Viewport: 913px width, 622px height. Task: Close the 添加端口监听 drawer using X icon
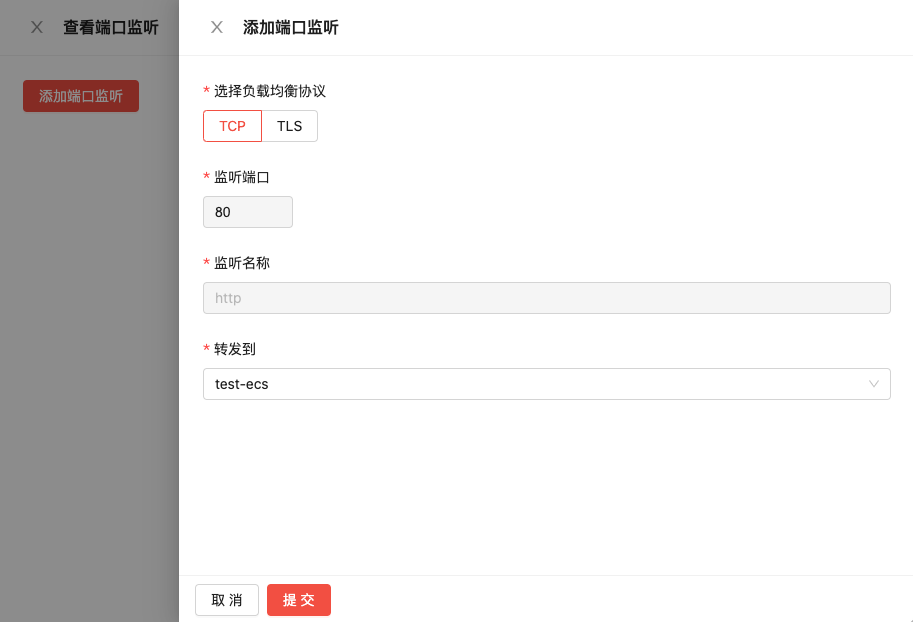[216, 27]
